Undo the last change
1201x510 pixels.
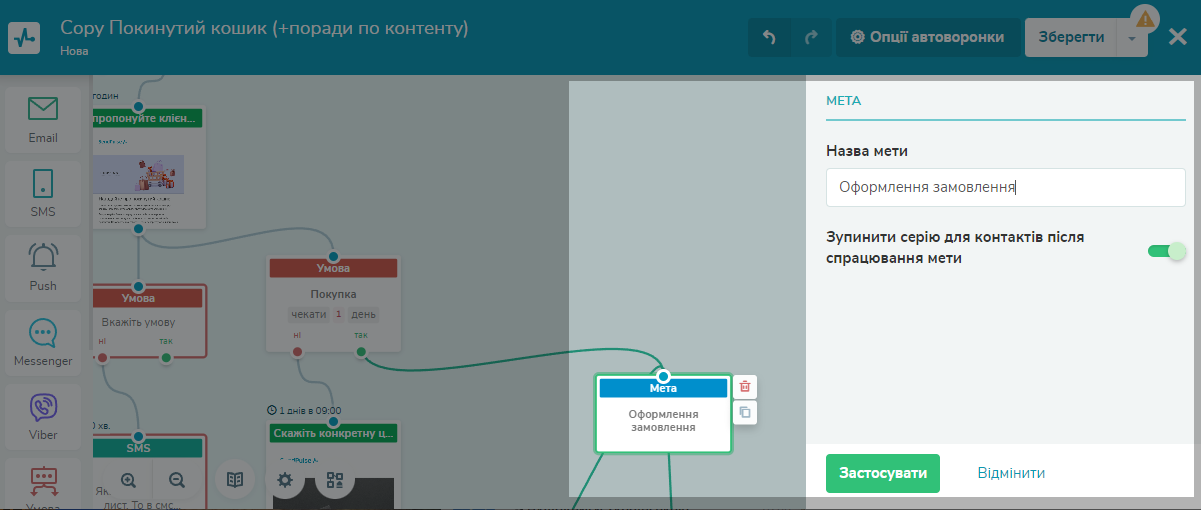769,37
